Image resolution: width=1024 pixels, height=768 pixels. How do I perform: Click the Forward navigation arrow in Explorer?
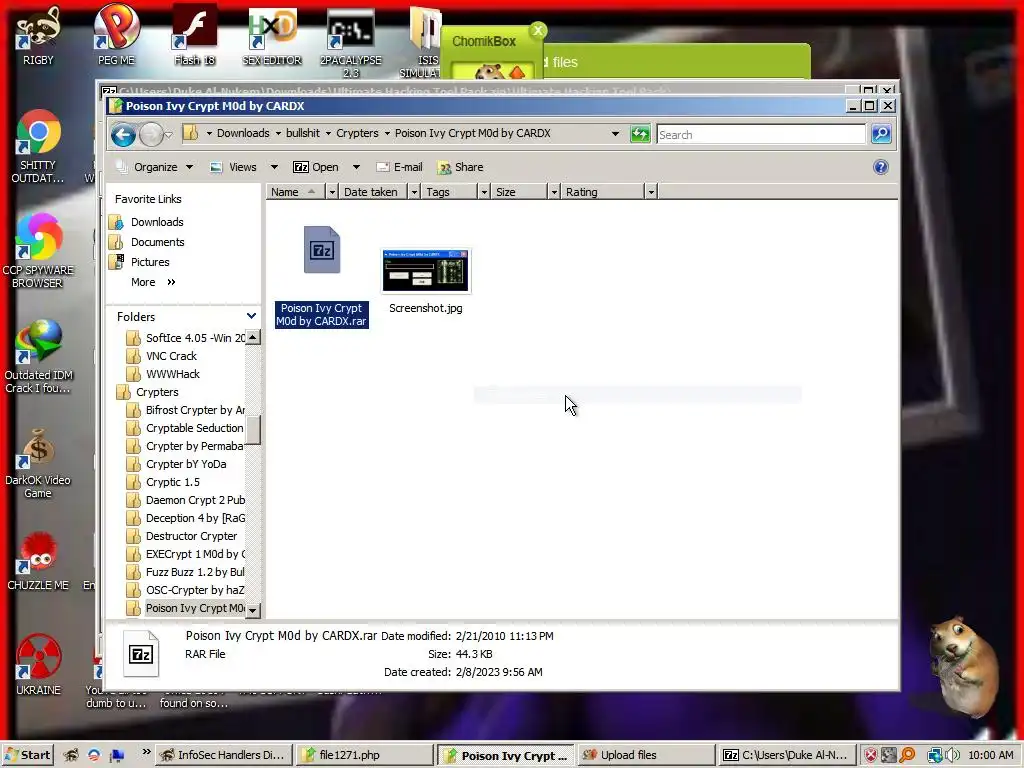151,135
